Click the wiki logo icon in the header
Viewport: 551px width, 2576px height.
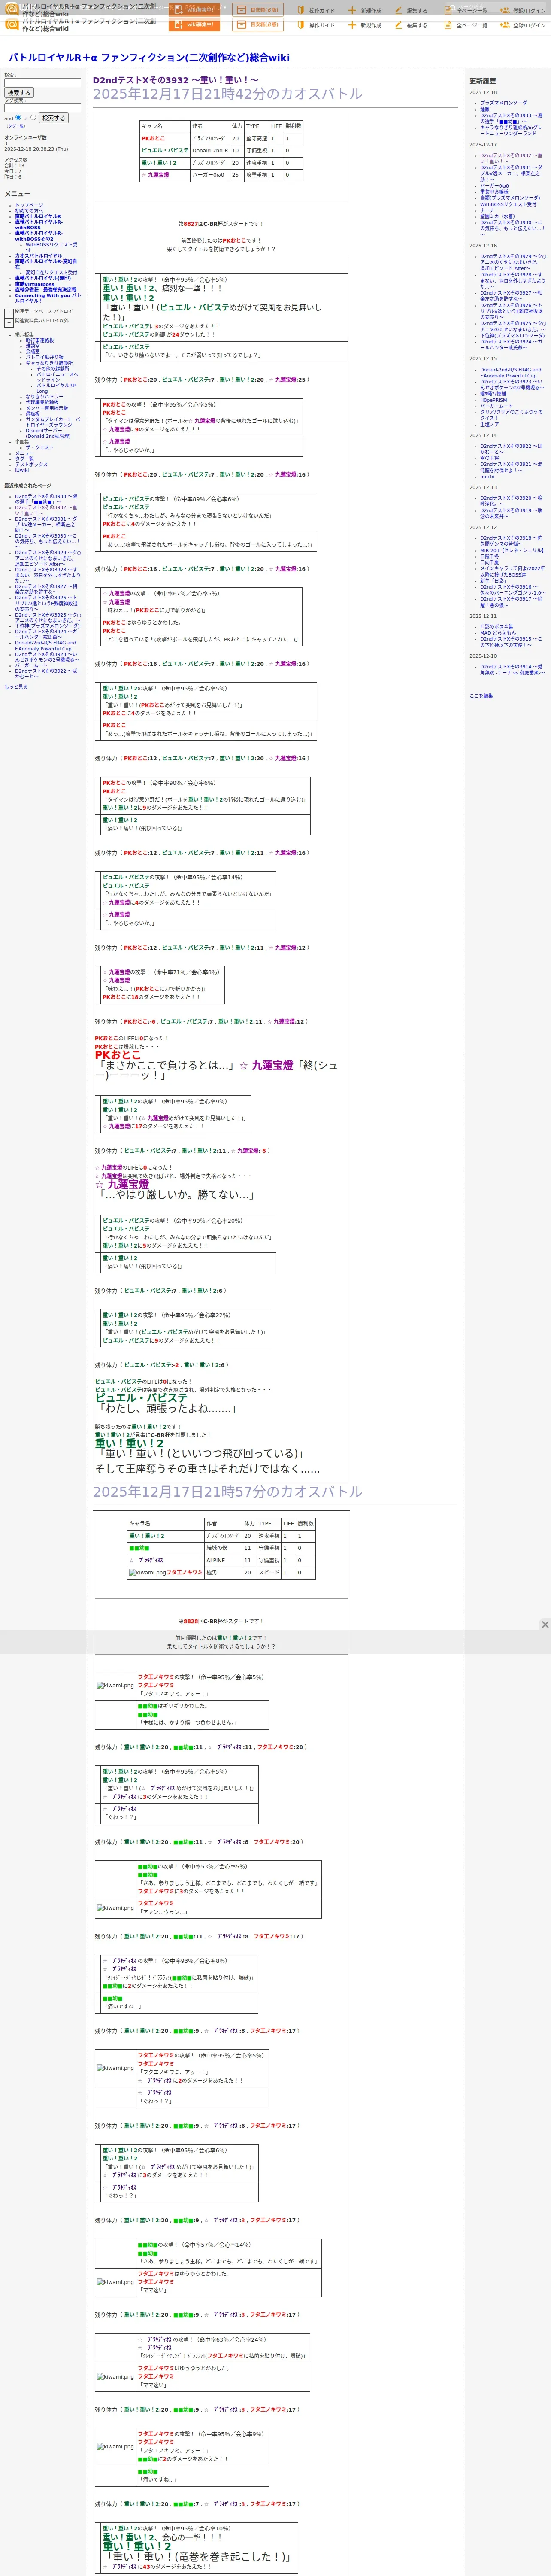[12, 24]
